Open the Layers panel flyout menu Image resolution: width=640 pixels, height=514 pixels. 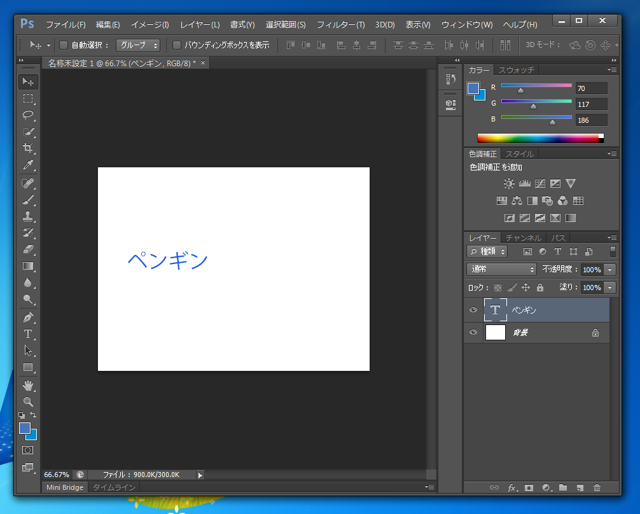[612, 238]
